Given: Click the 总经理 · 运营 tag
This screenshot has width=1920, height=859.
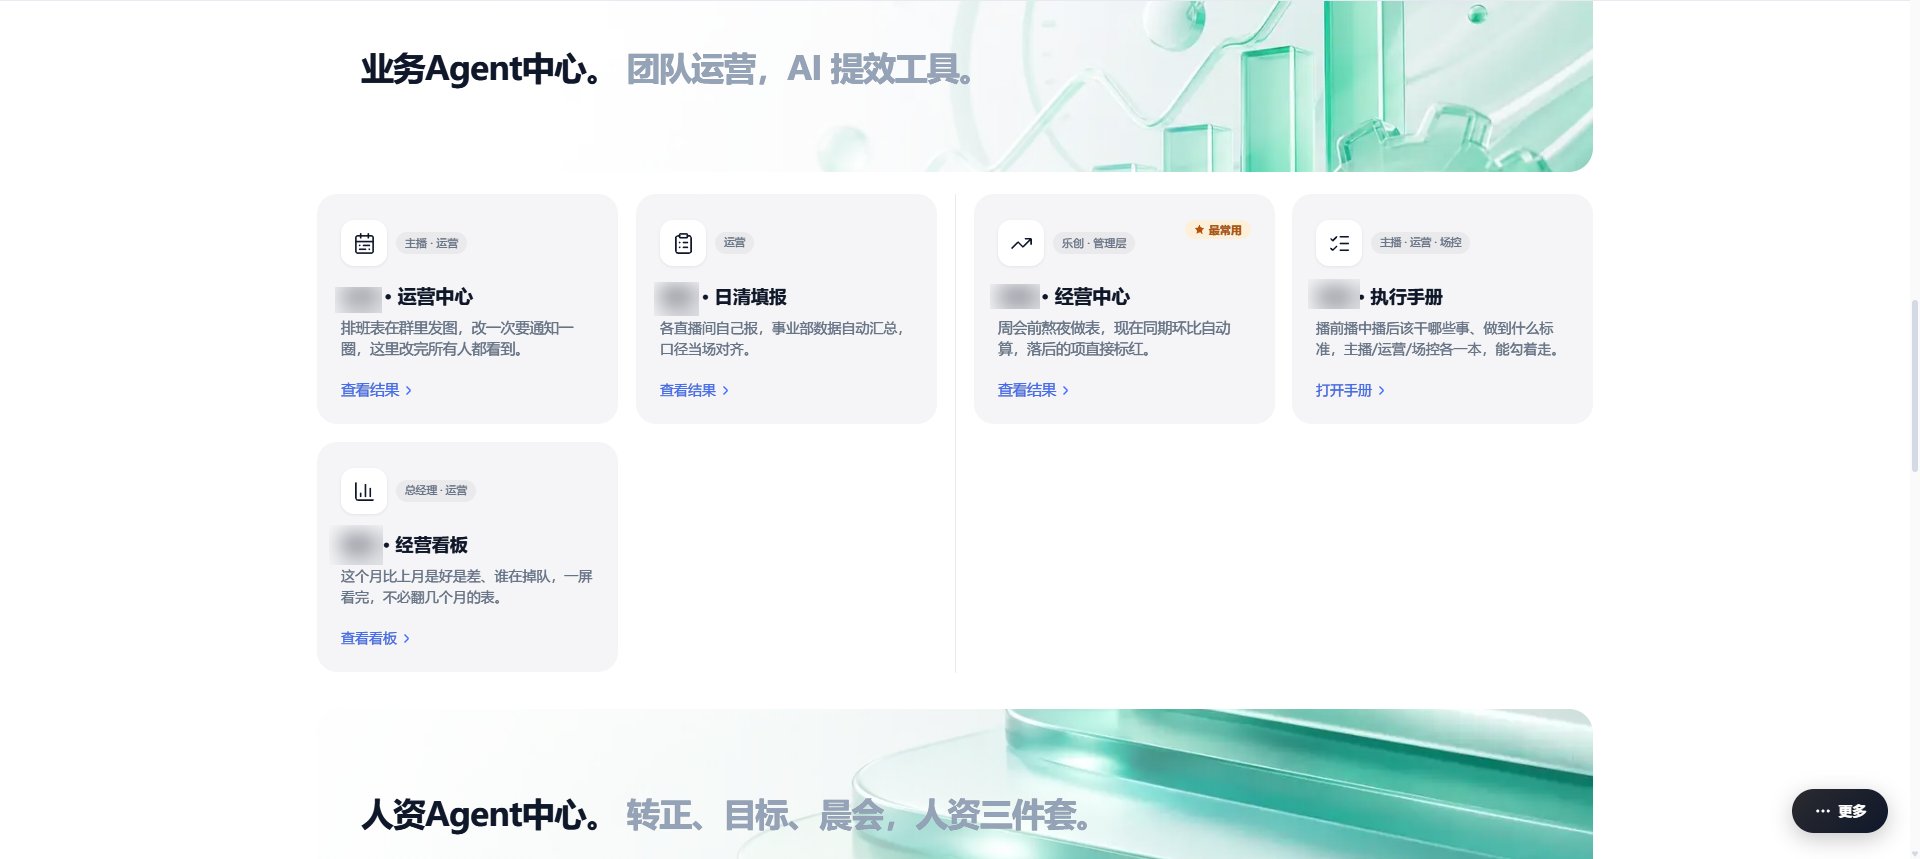Looking at the screenshot, I should [x=436, y=490].
